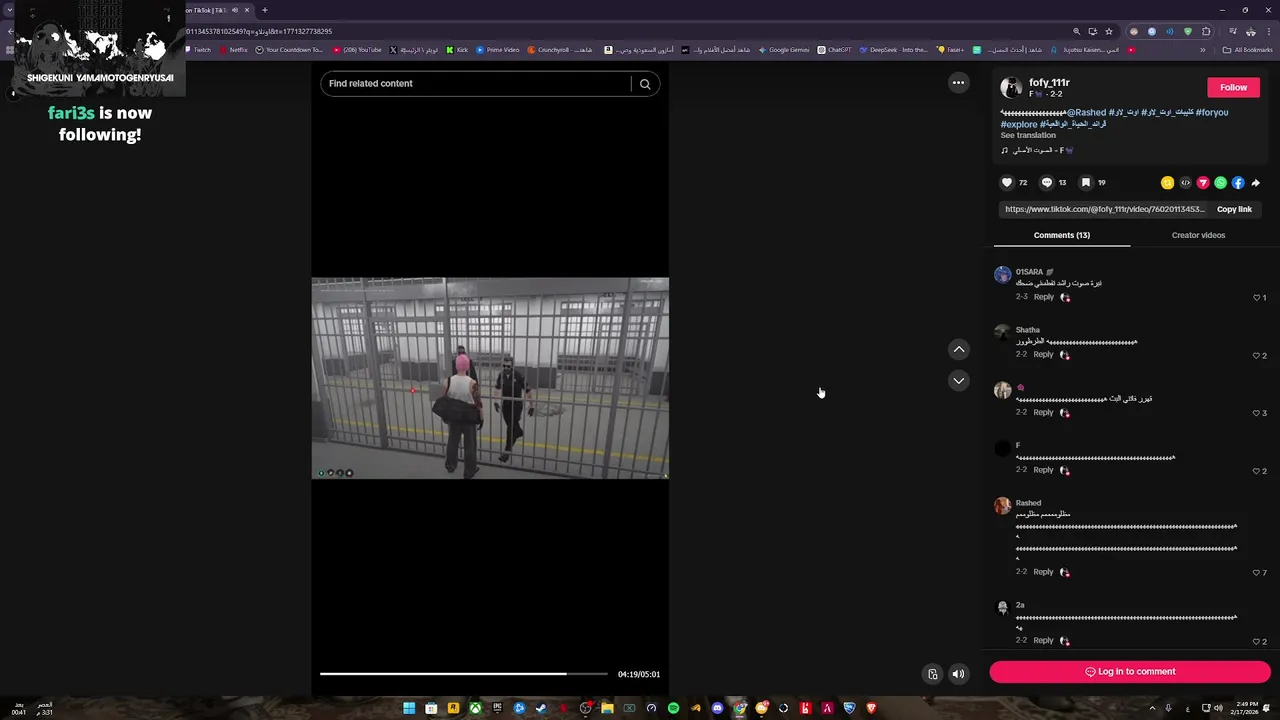
Task: Open the Windows Start button
Action: [409, 708]
